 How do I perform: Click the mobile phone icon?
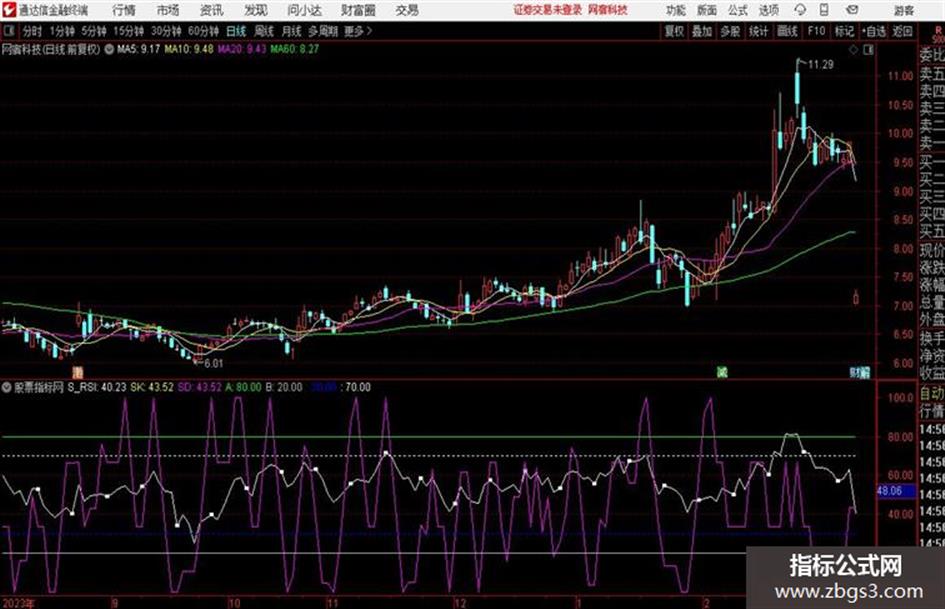[824, 10]
